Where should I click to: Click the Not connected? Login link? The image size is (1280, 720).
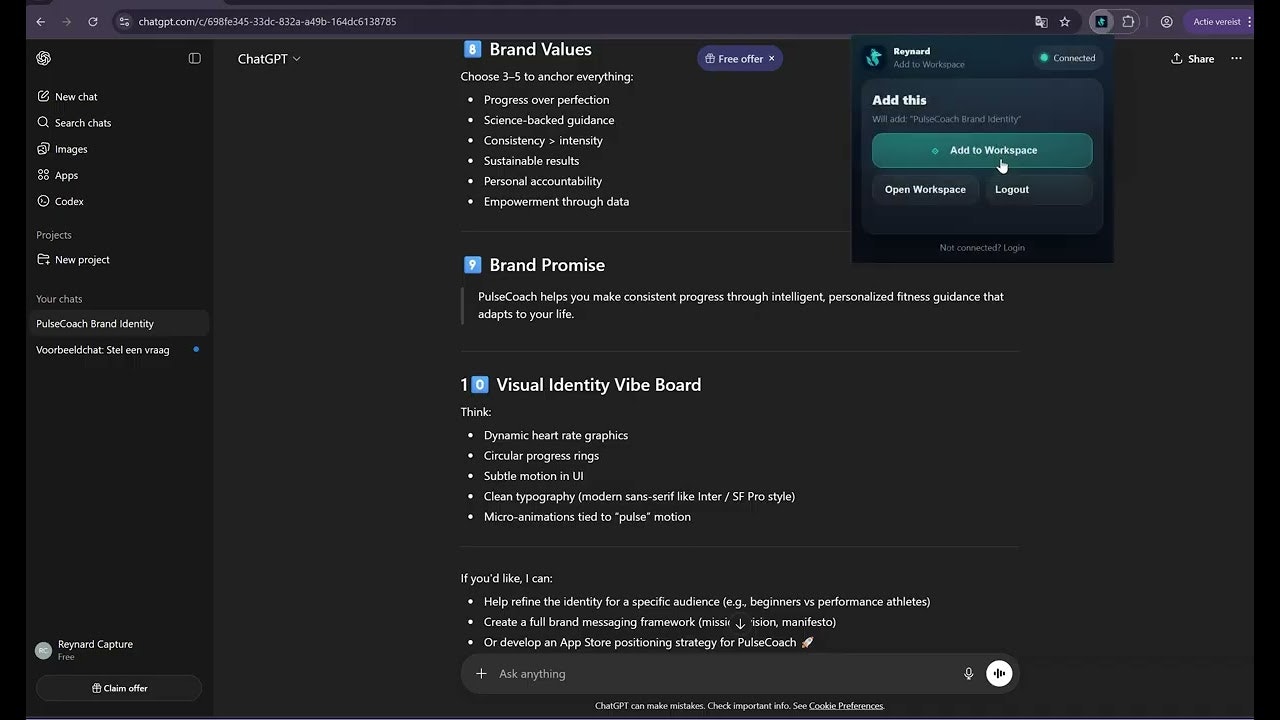click(982, 248)
